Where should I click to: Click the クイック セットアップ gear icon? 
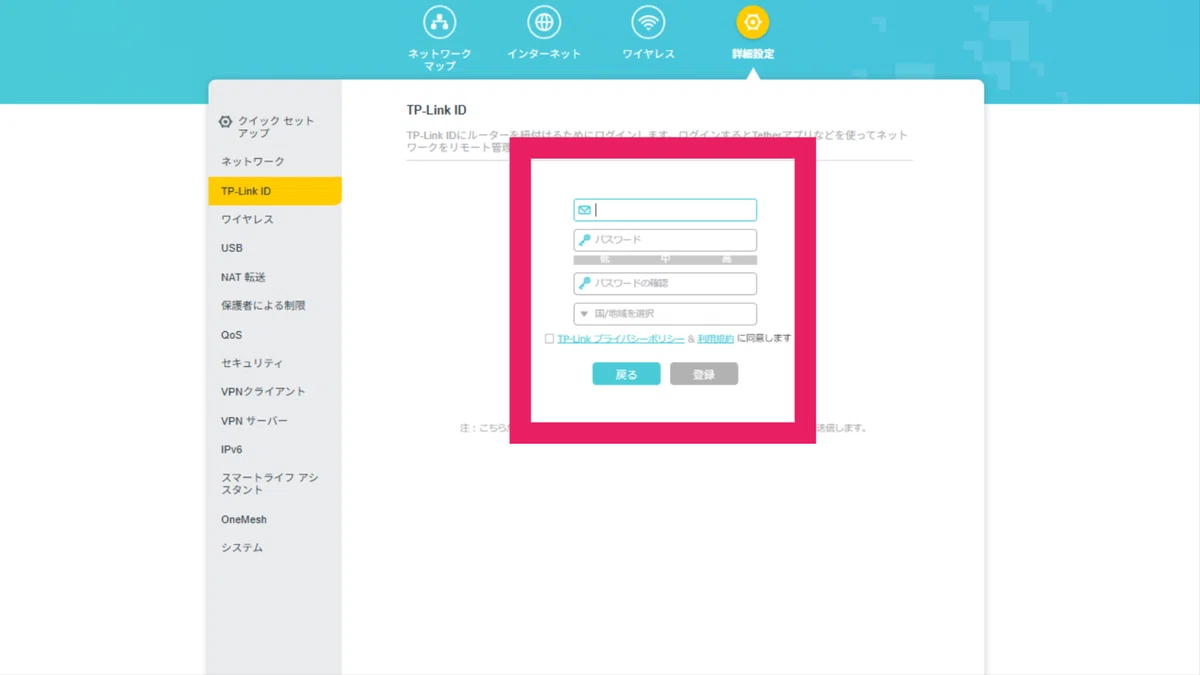click(x=225, y=122)
